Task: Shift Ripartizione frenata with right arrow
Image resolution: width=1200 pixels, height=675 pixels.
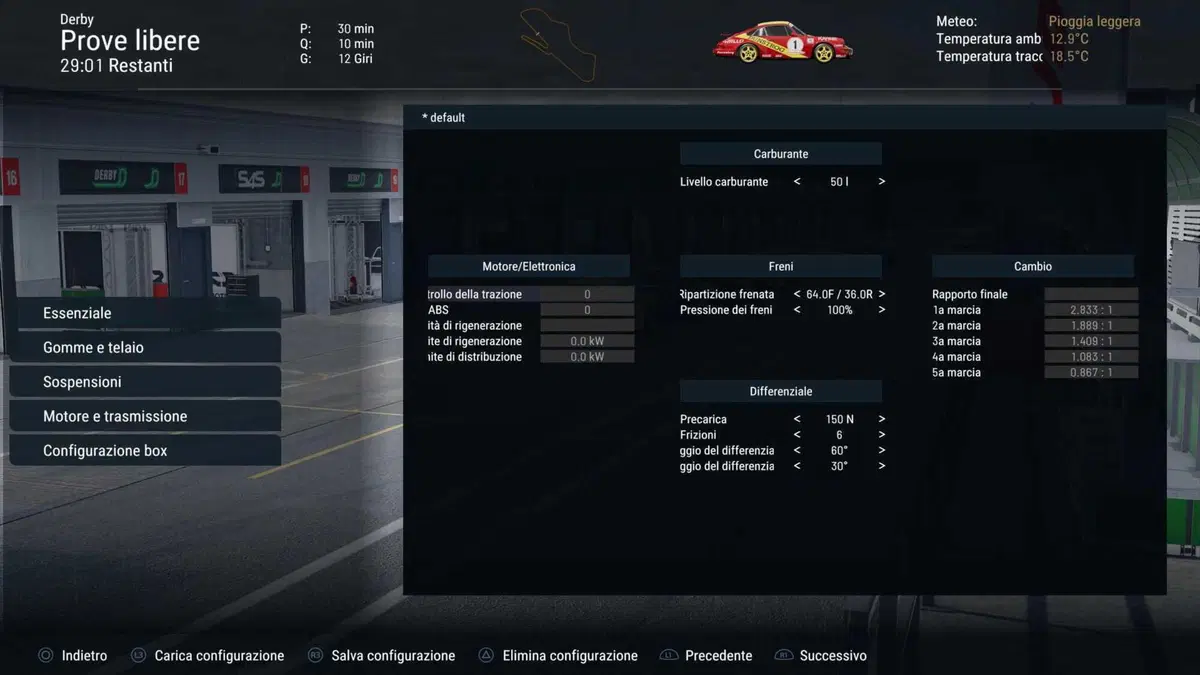Action: (881, 295)
